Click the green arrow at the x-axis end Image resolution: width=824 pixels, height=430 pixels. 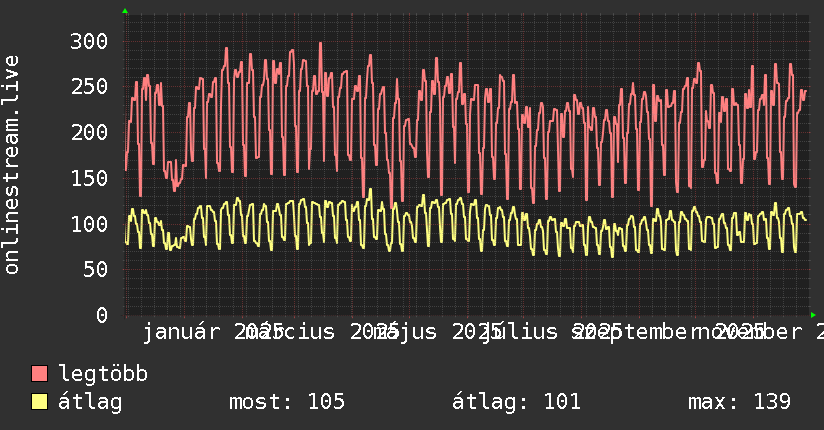tap(813, 315)
